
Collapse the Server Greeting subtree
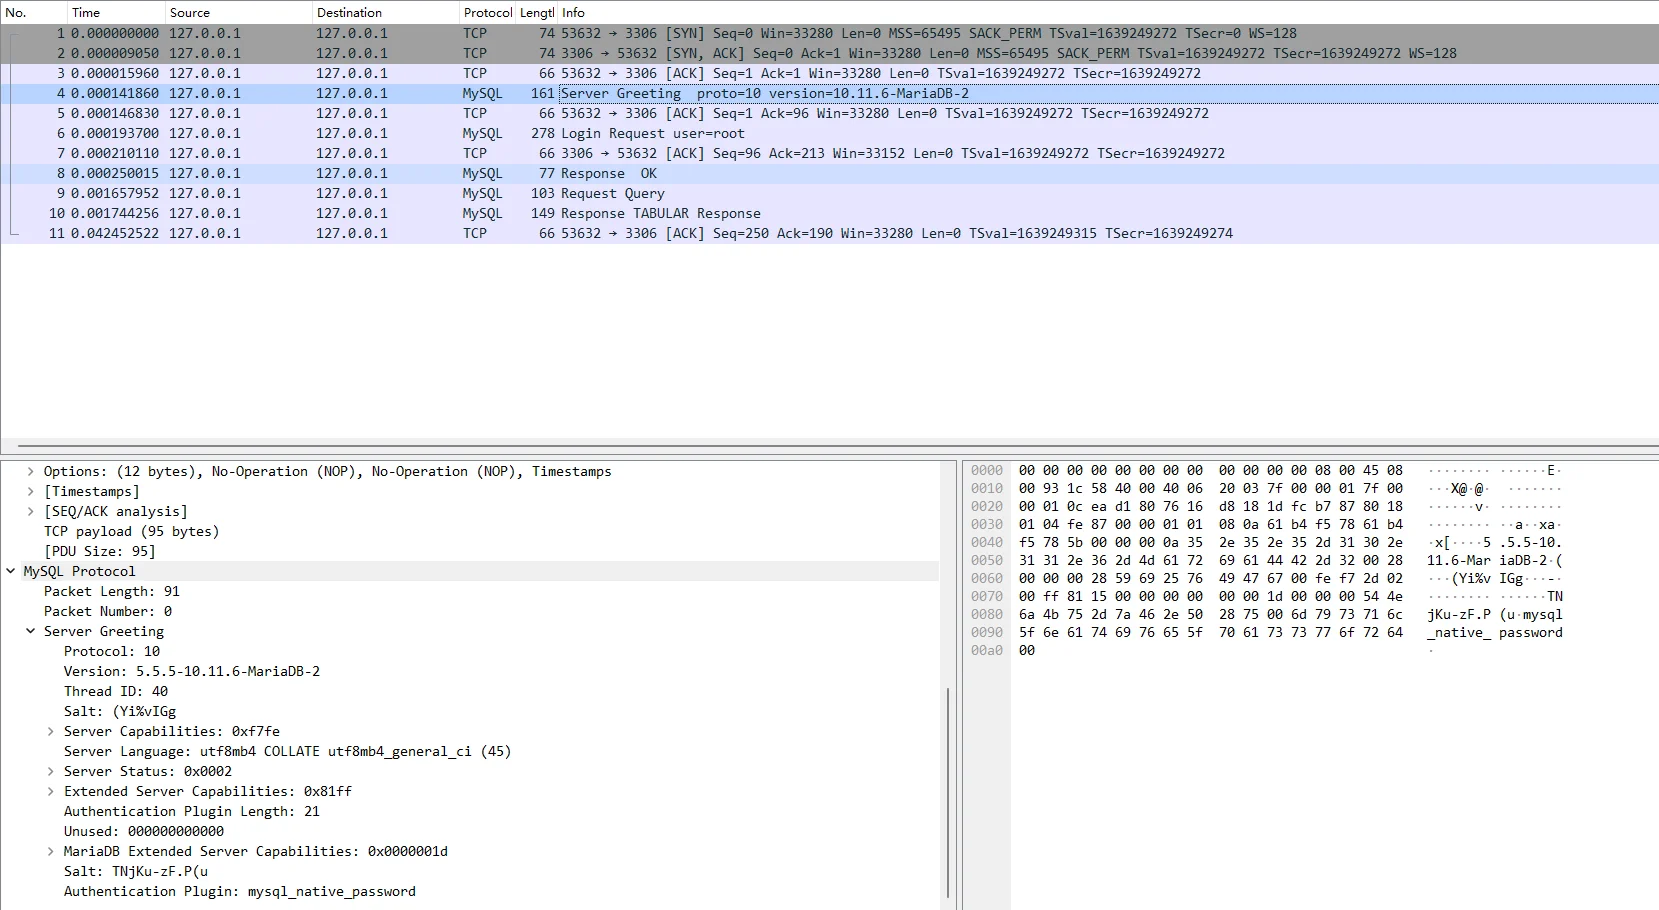pyautogui.click(x=31, y=631)
